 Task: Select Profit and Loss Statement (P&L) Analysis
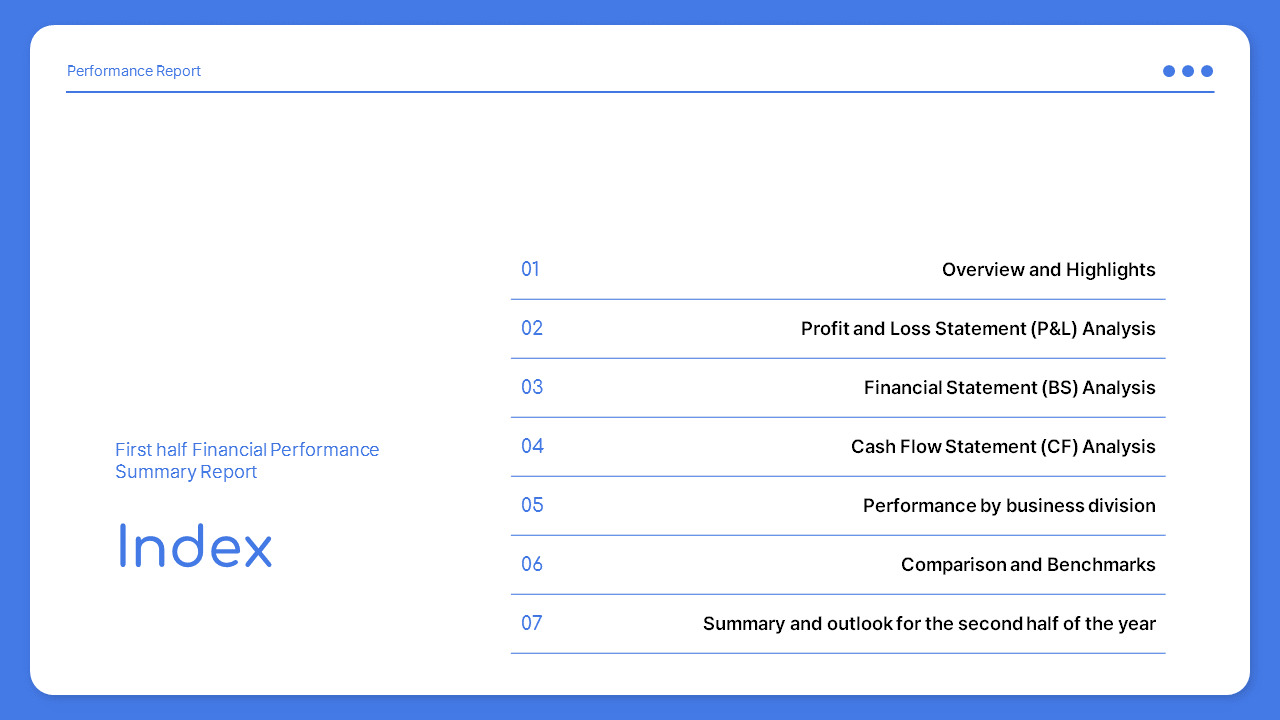click(978, 329)
